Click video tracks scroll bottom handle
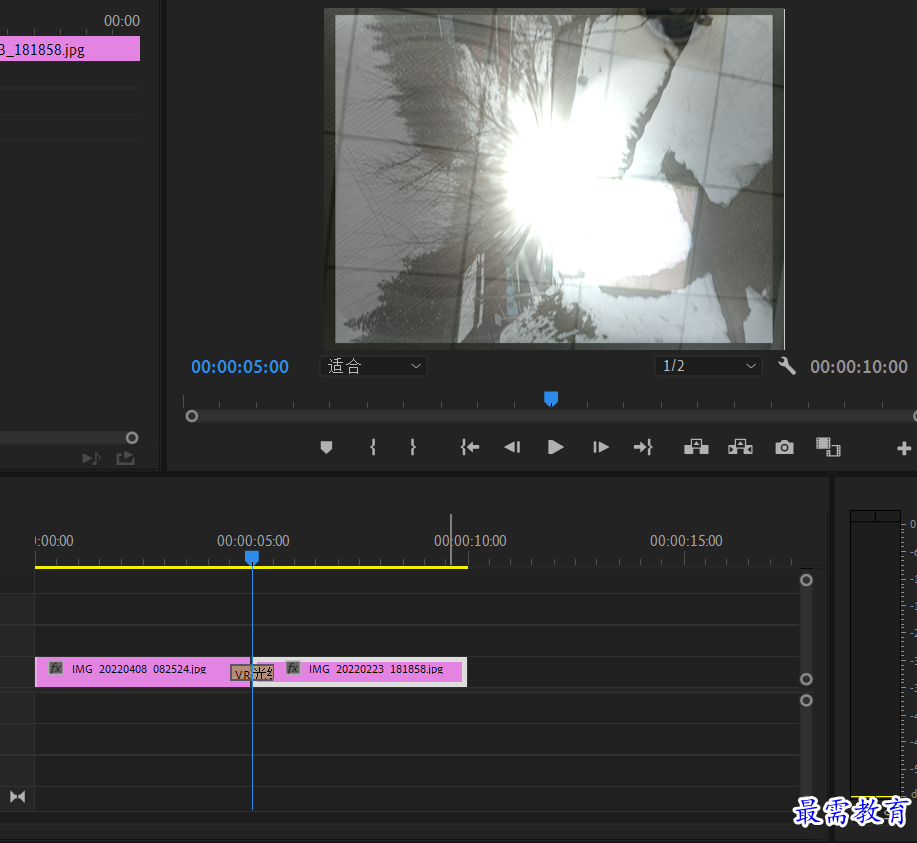This screenshot has width=917, height=843. click(806, 679)
